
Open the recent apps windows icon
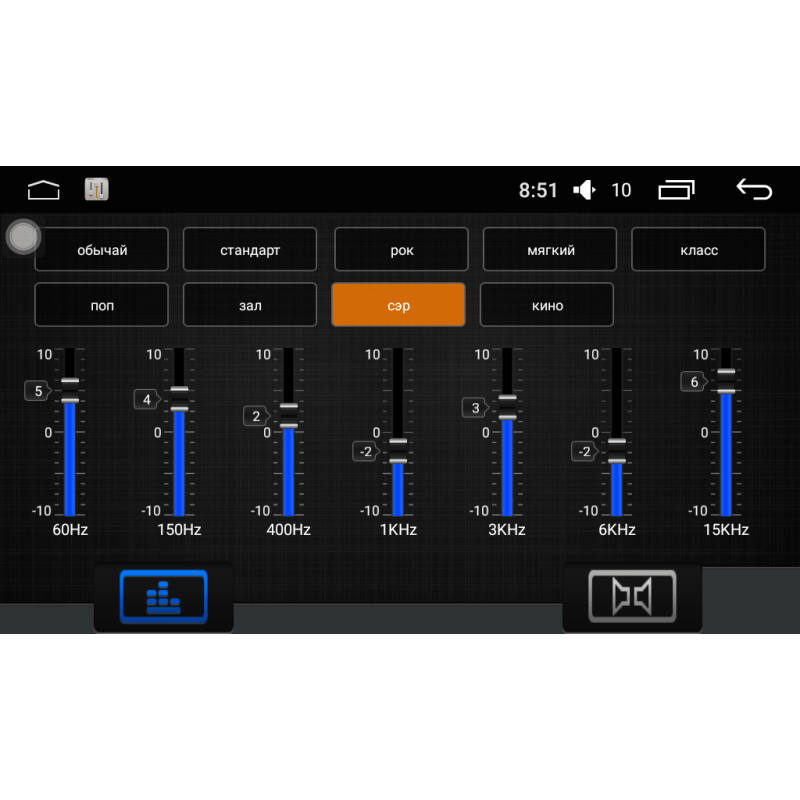[x=677, y=190]
